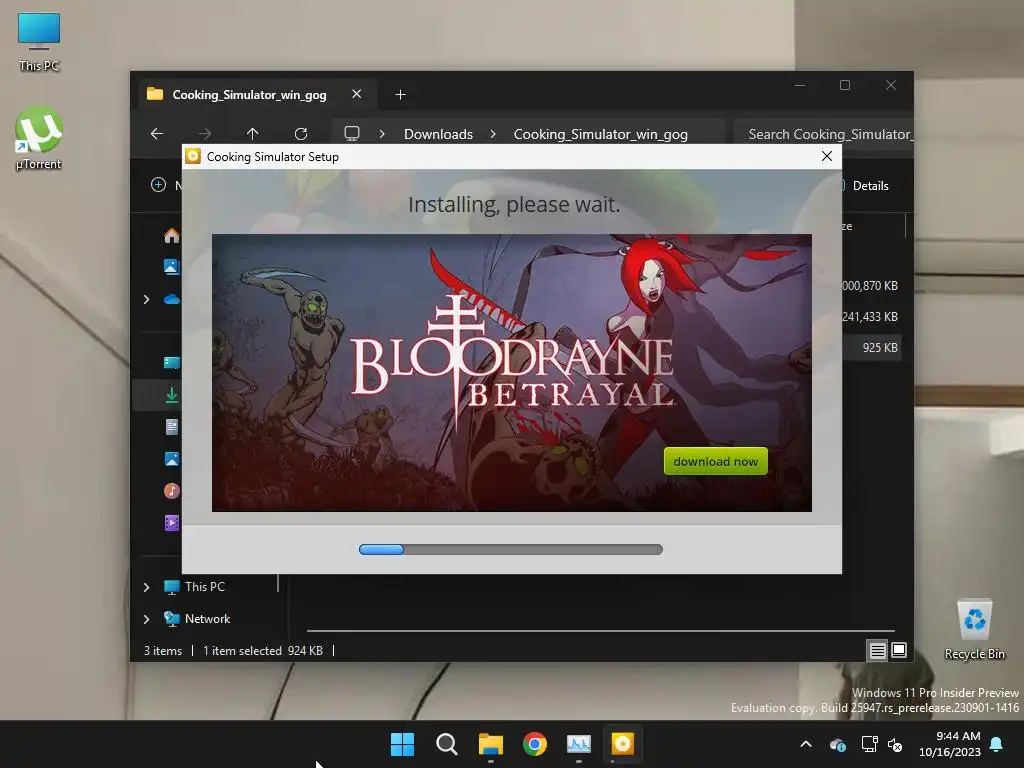Open Pictures folder in navigation pane
This screenshot has height=768, width=1024.
[172, 459]
